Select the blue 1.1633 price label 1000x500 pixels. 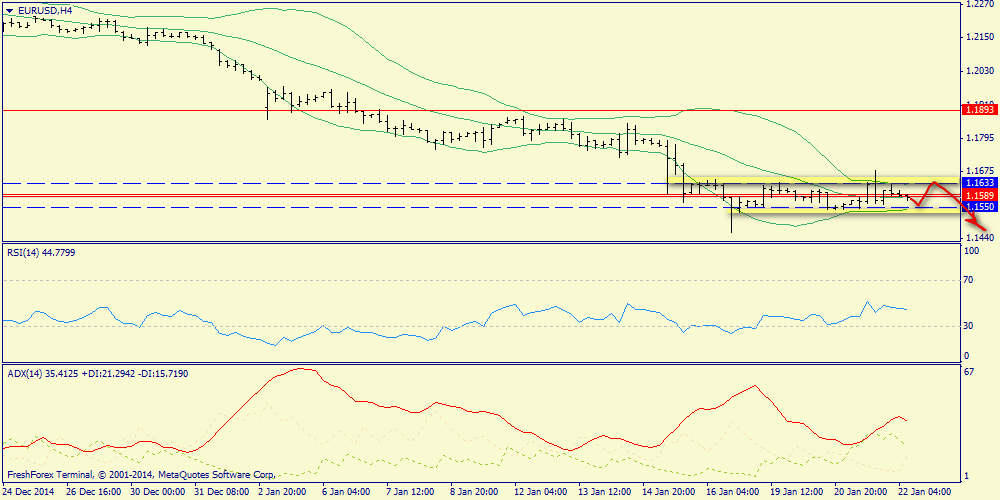981,183
